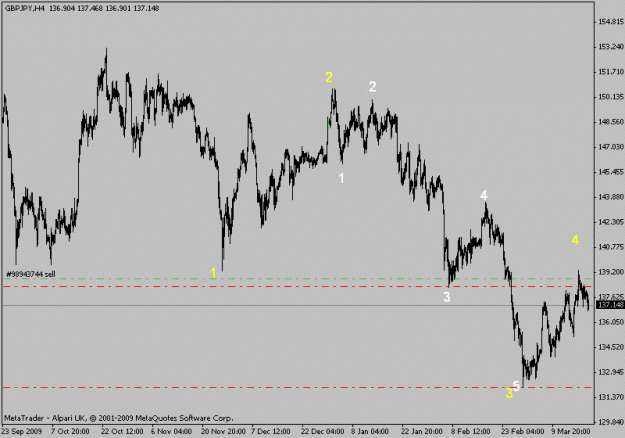The height and width of the screenshot is (438, 625).
Task: Click the 151.710 price scale value
Action: pos(611,72)
